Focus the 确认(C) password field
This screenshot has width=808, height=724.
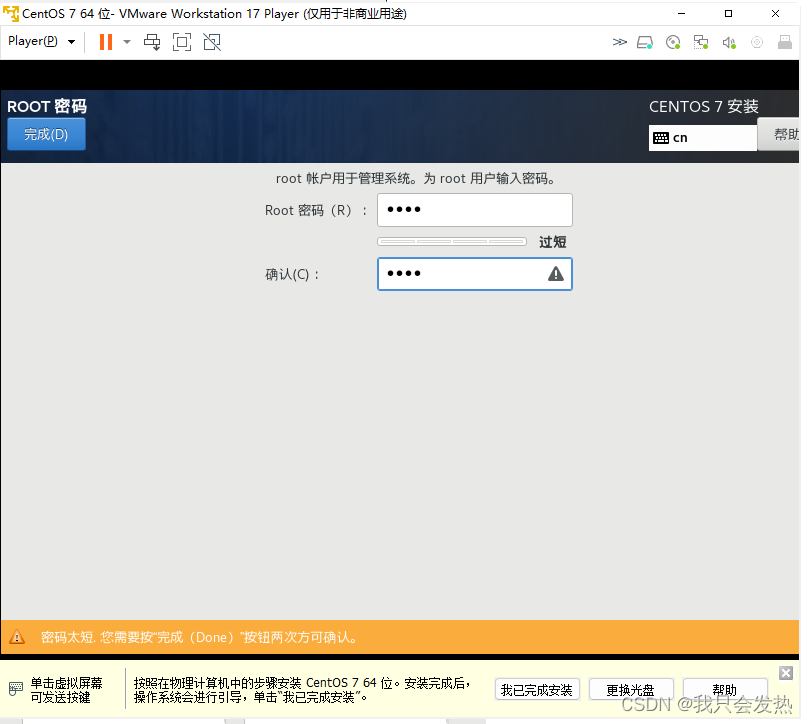coord(475,274)
